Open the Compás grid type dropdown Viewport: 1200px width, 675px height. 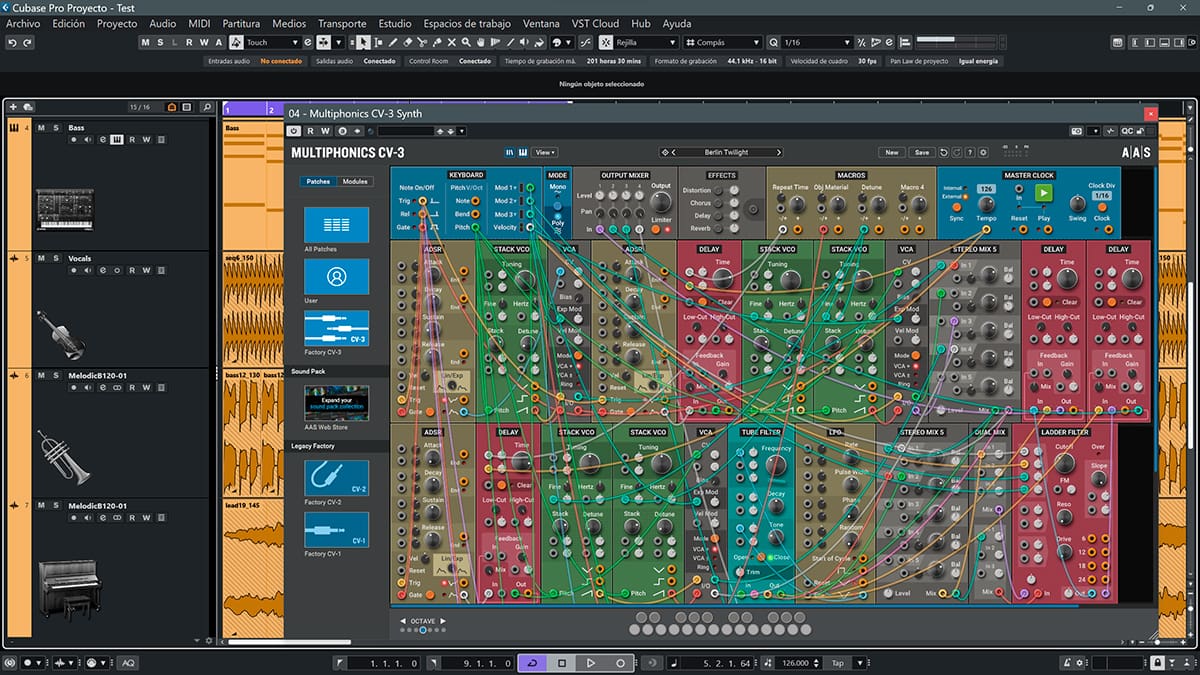723,43
